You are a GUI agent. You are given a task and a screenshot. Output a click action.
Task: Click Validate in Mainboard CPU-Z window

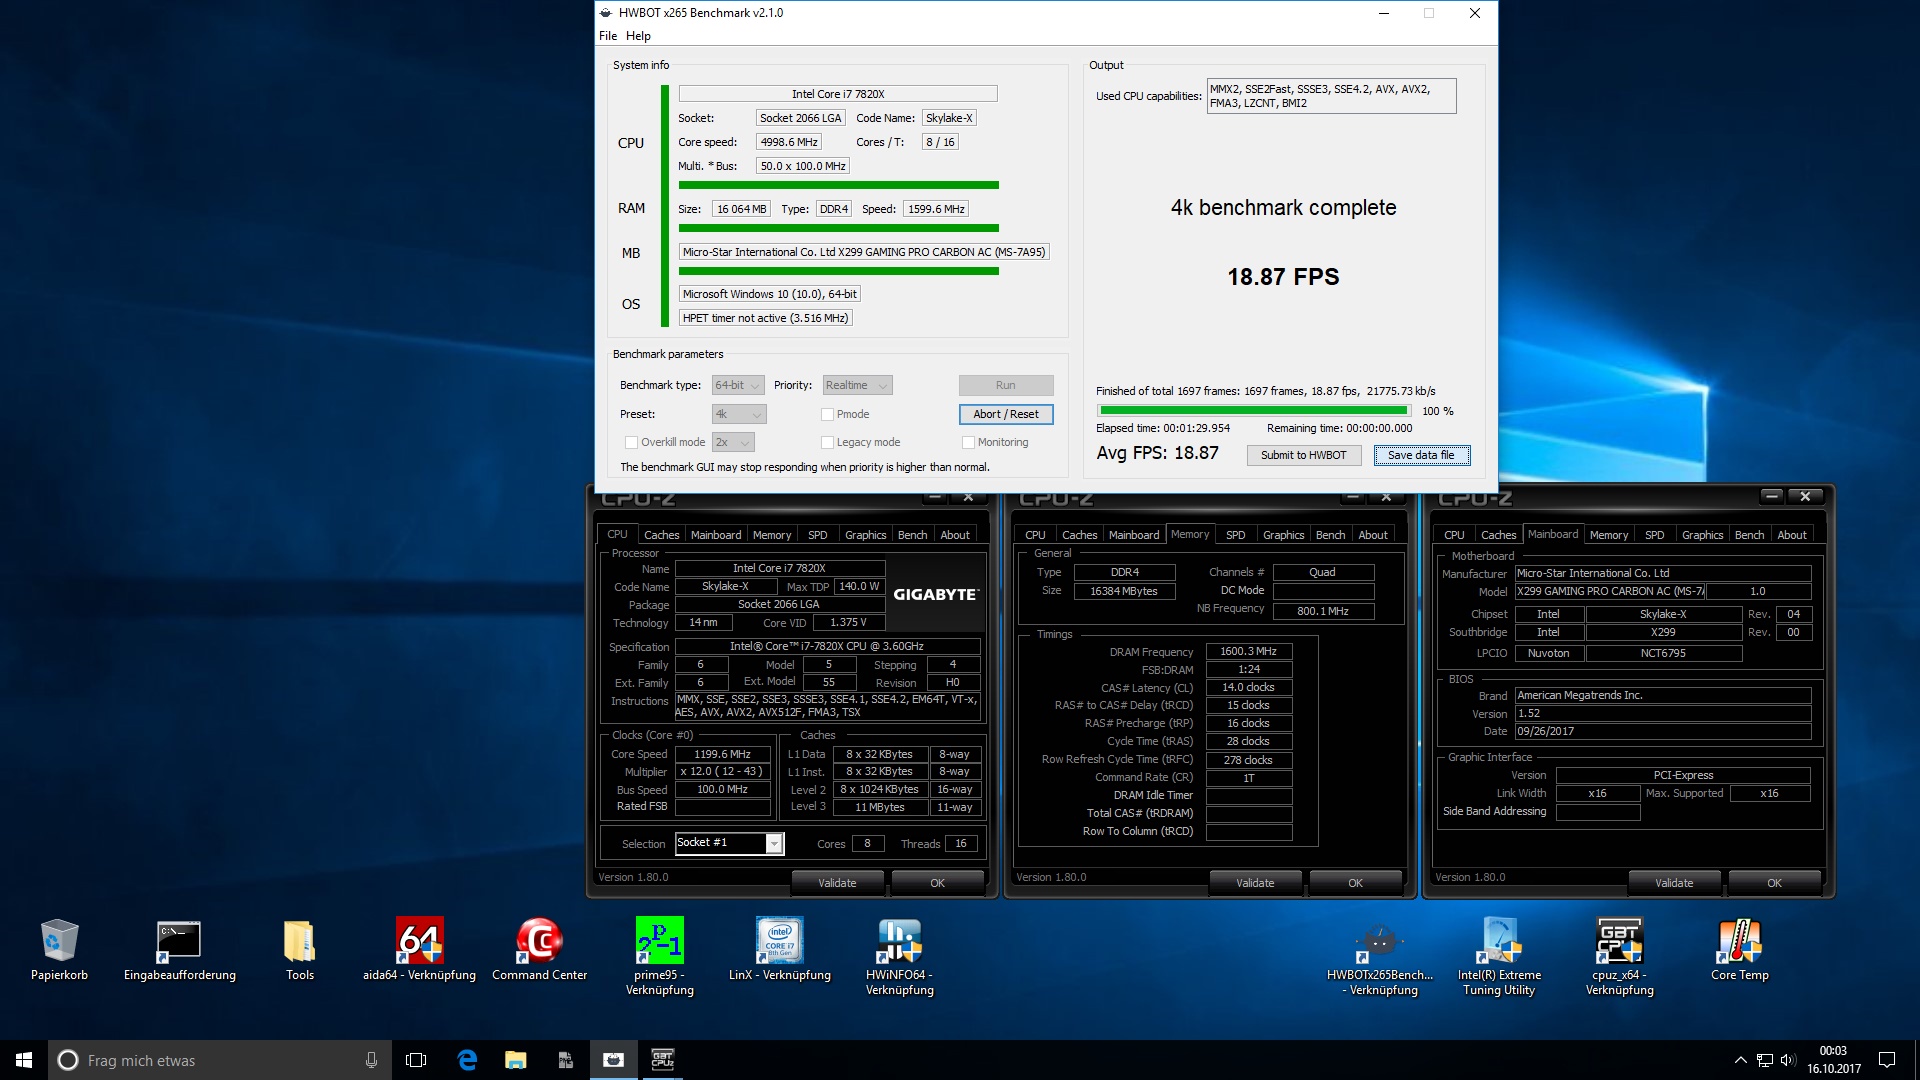click(1674, 883)
